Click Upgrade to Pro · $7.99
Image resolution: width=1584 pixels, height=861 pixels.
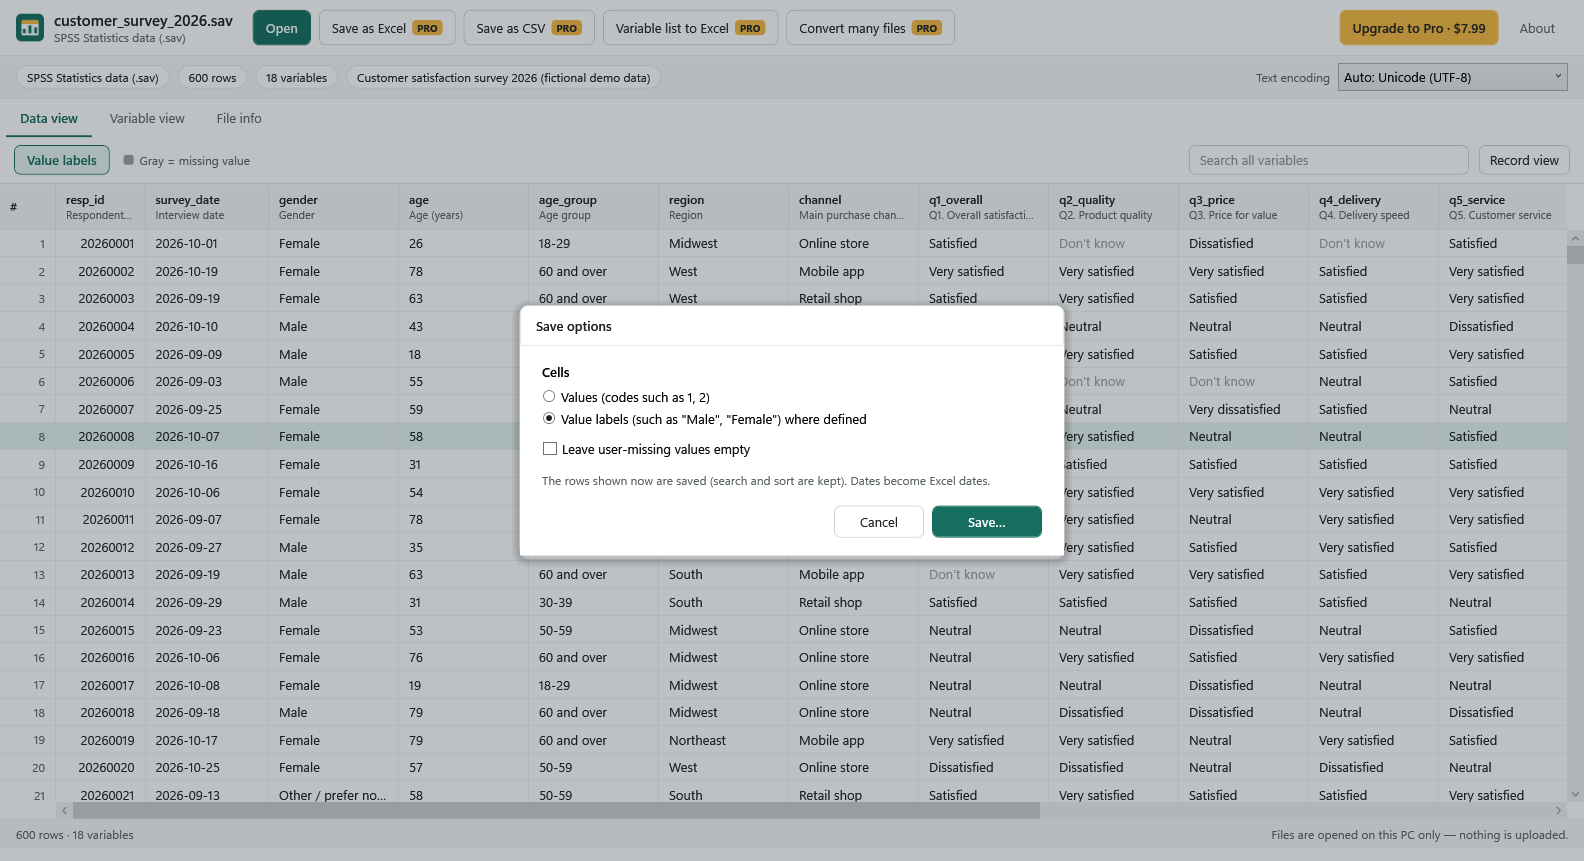(1419, 28)
